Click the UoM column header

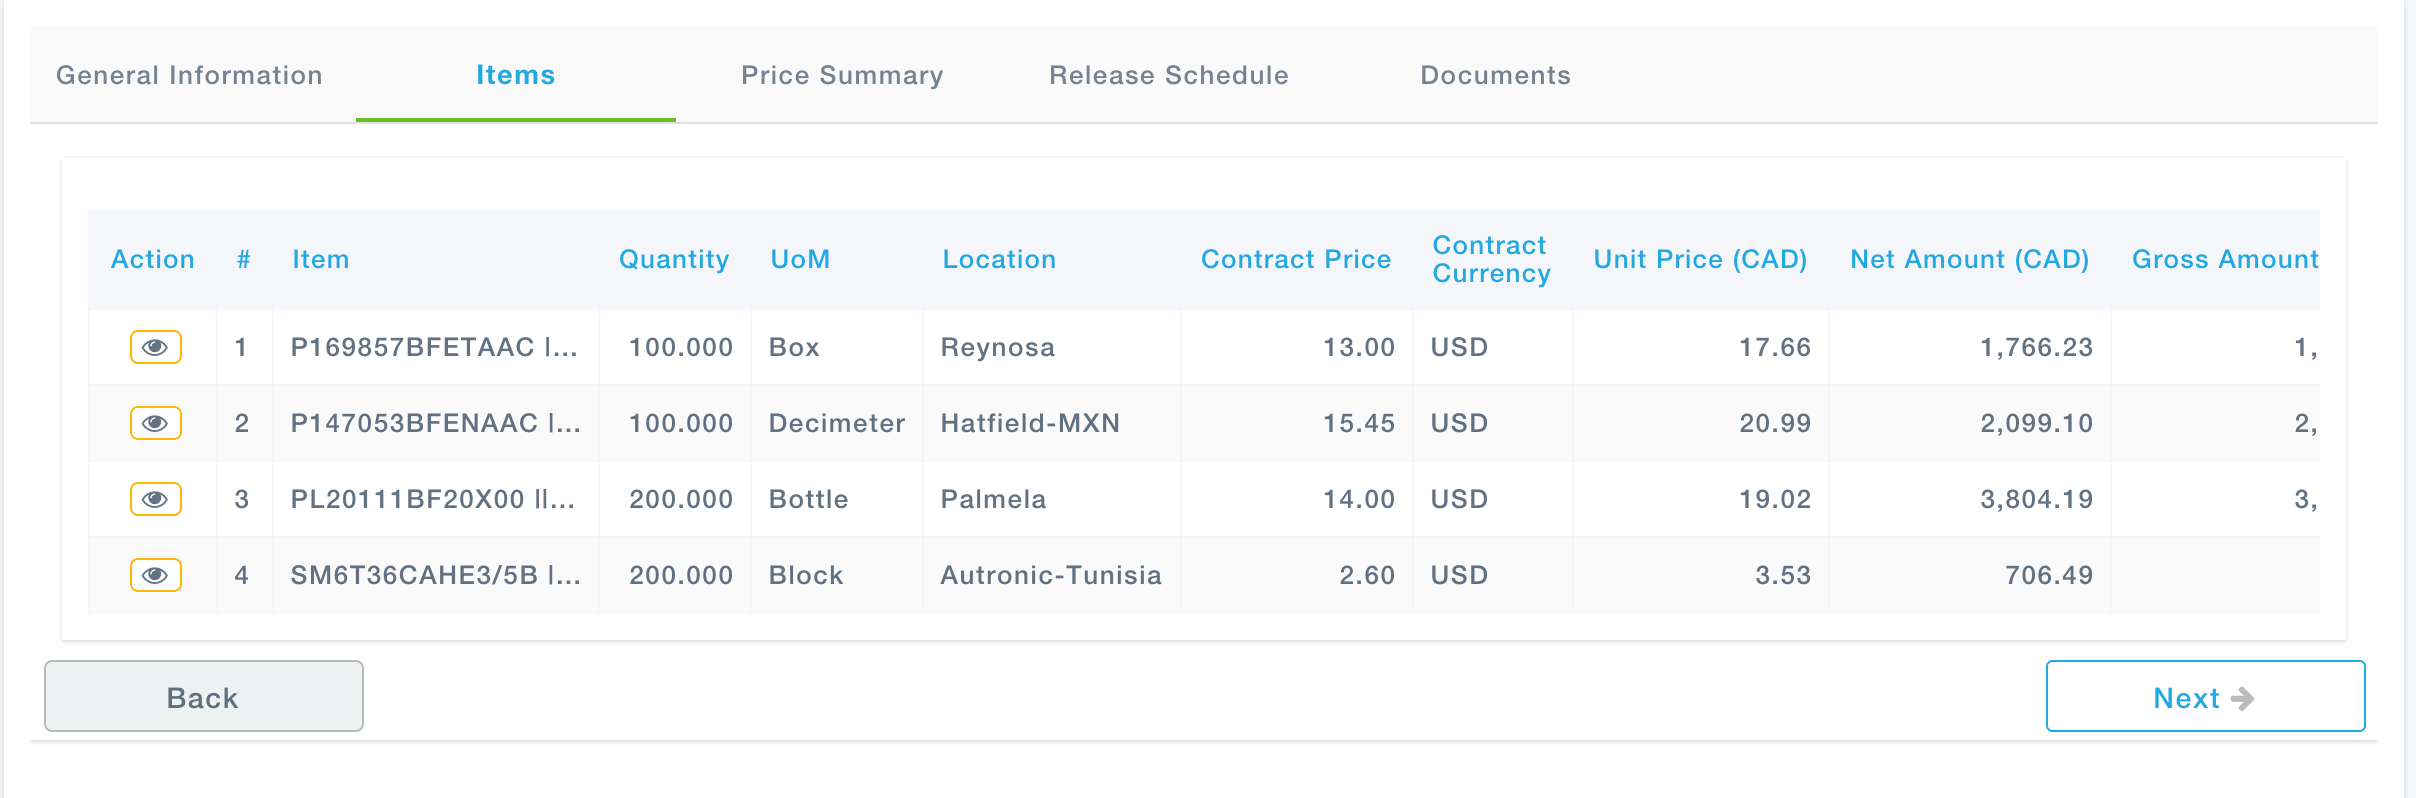tap(800, 259)
